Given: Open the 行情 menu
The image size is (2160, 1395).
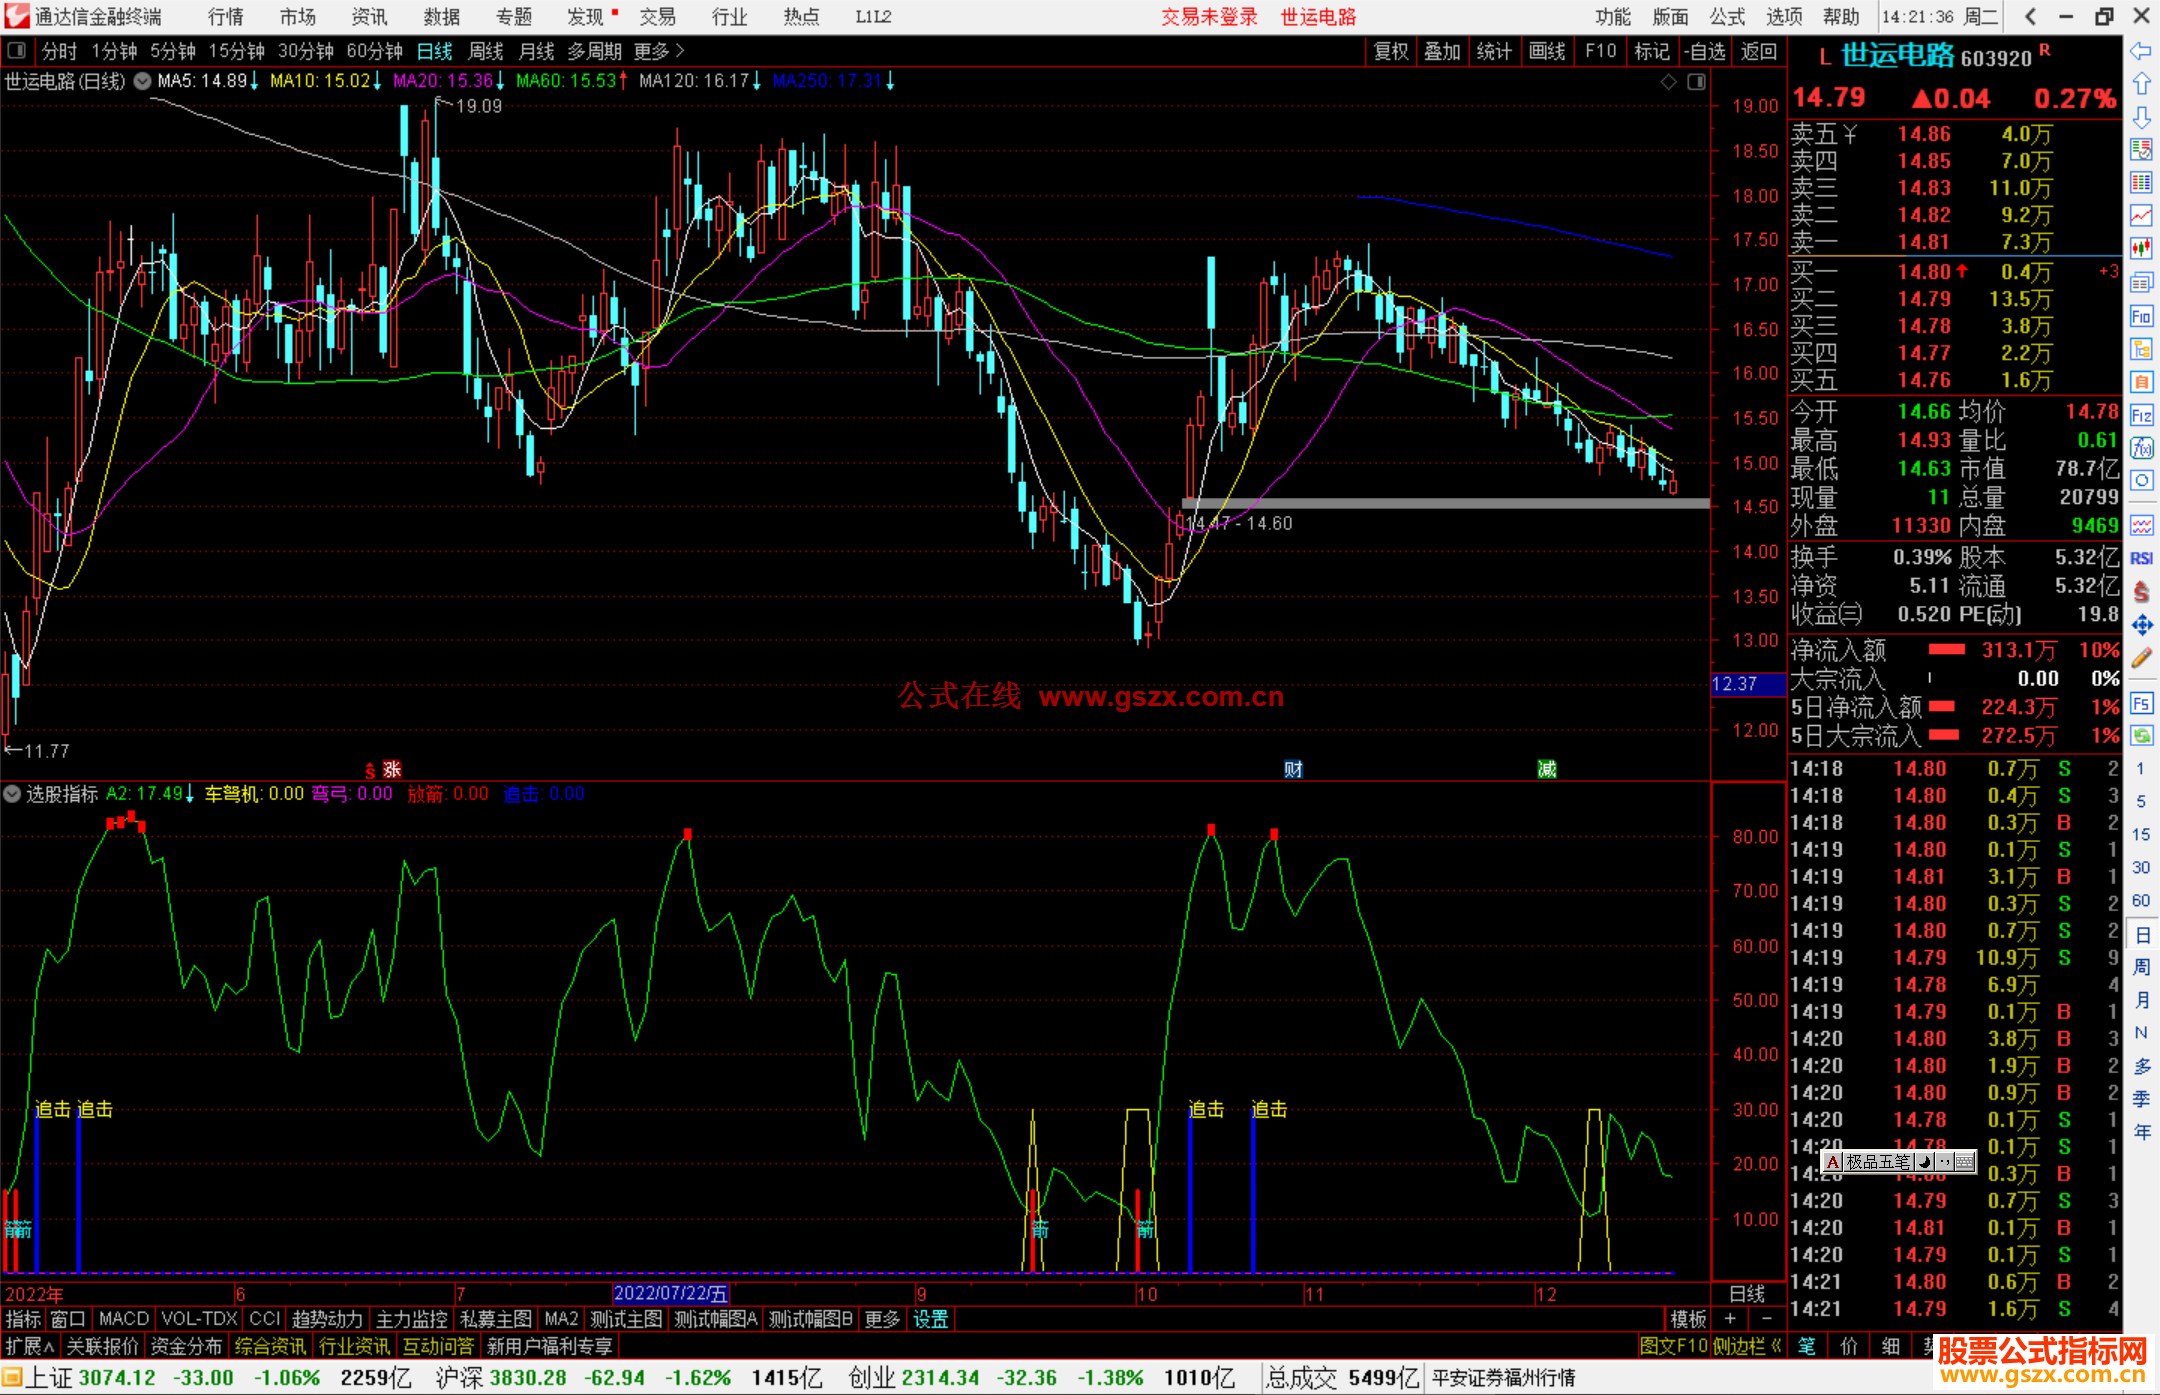Looking at the screenshot, I should coord(225,16).
